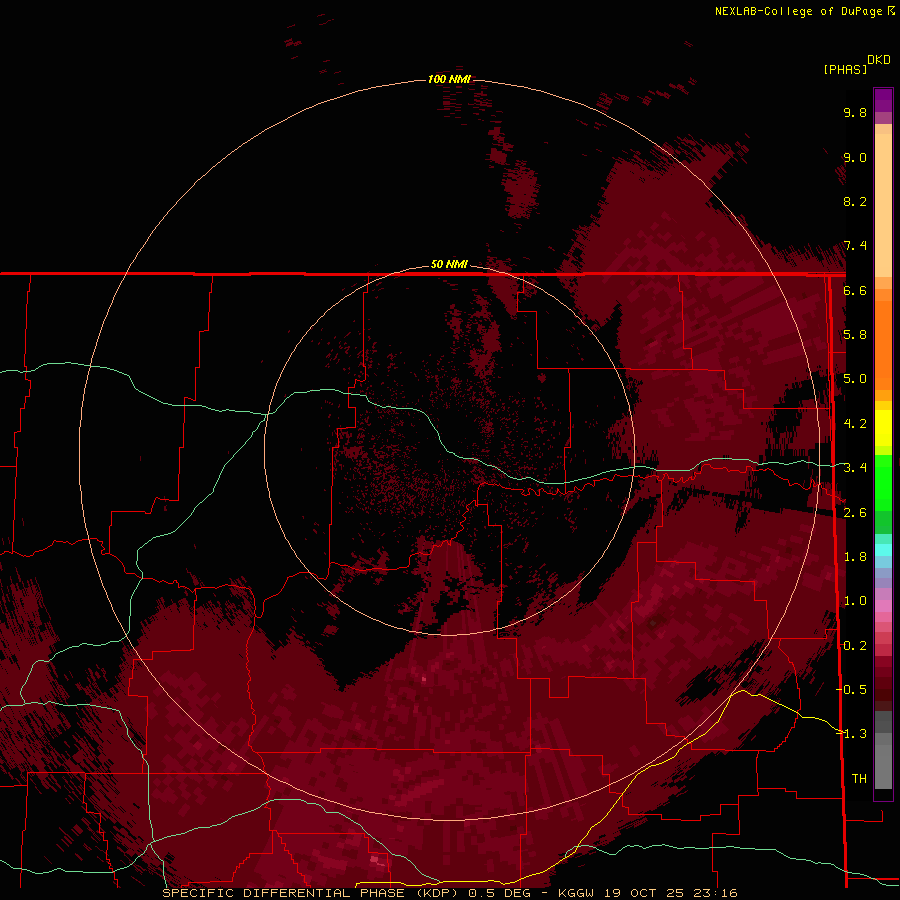Click the 8.2 legend value

[855, 201]
